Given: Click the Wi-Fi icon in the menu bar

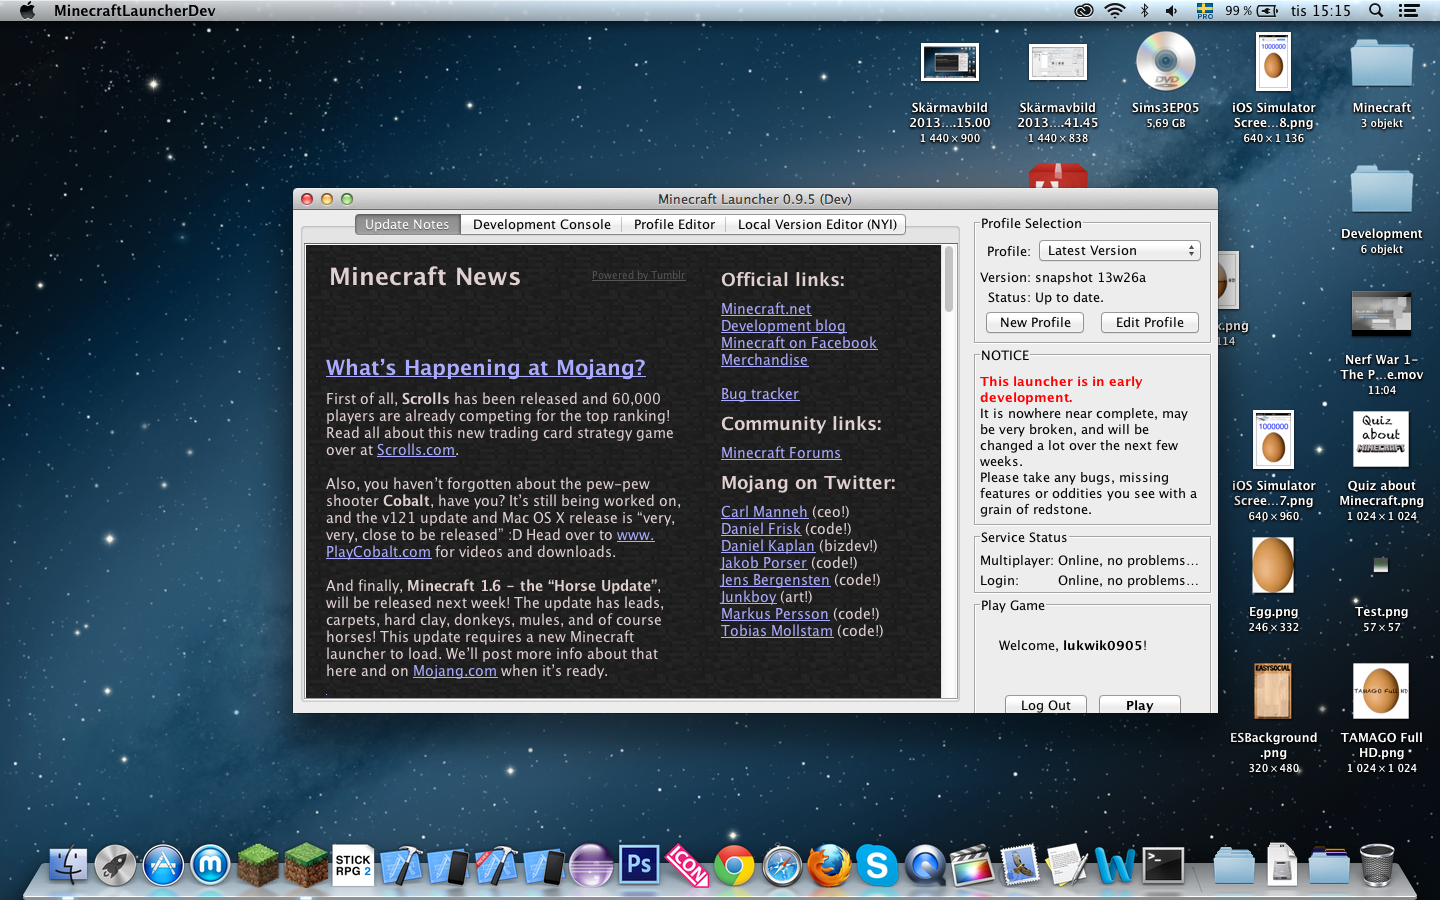Looking at the screenshot, I should [x=1114, y=11].
